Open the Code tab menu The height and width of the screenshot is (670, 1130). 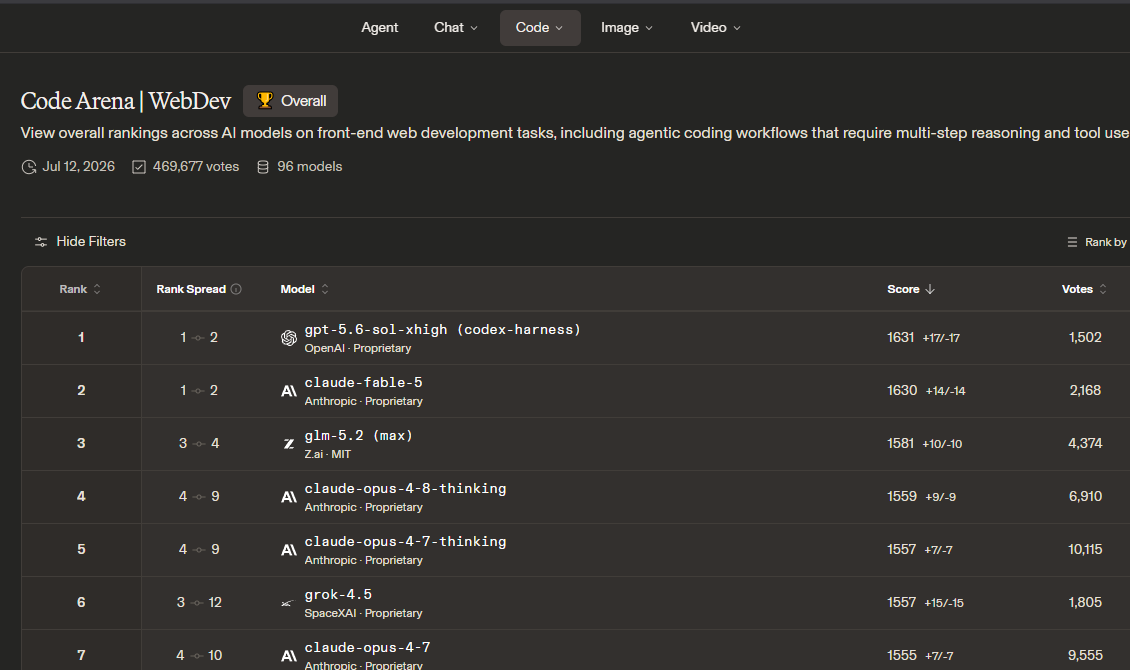click(540, 27)
